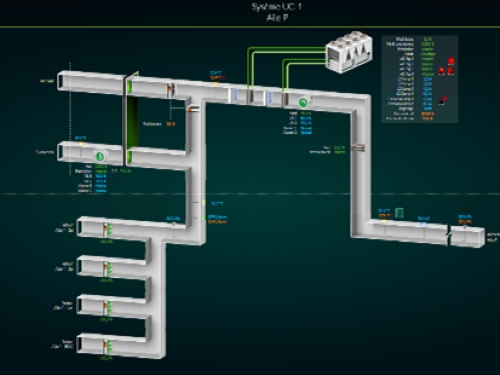Click the tall green heat recovery wheel
This screenshot has width=500, height=375.
click(132, 120)
